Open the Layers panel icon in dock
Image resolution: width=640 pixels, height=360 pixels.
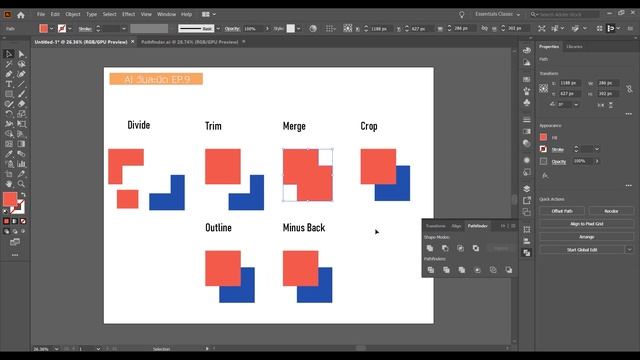(527, 189)
